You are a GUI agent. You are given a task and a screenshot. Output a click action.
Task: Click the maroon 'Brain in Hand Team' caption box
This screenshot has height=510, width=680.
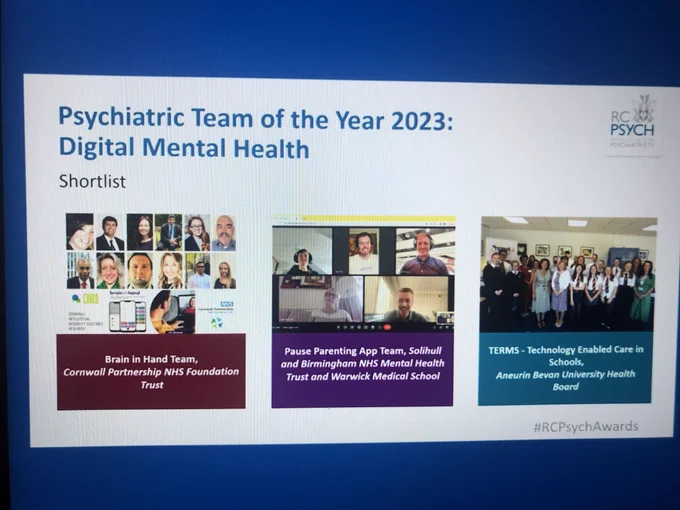tap(151, 371)
